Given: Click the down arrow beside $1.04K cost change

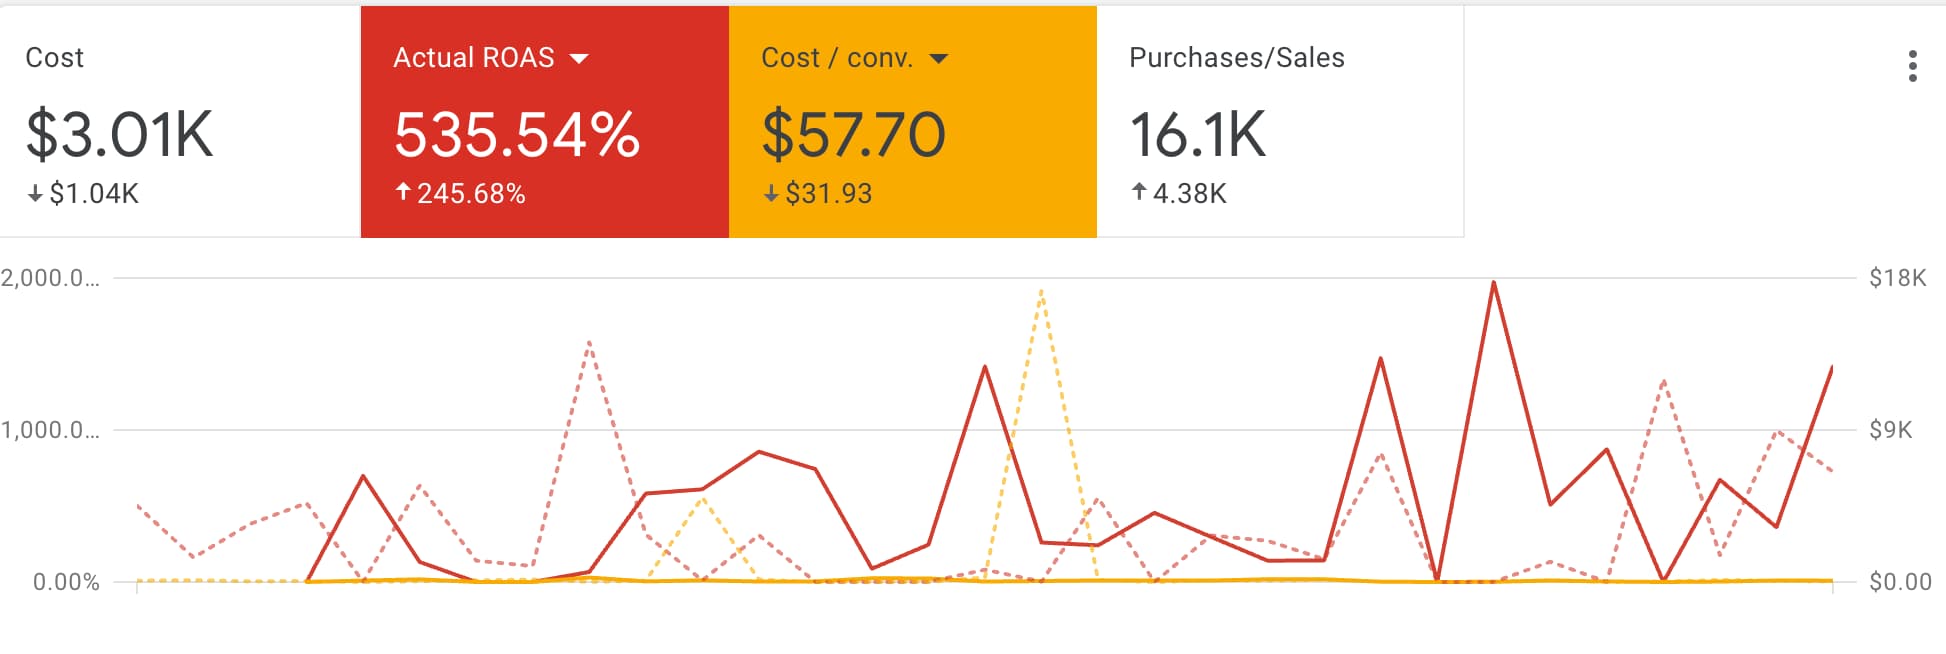Looking at the screenshot, I should pos(35,194).
